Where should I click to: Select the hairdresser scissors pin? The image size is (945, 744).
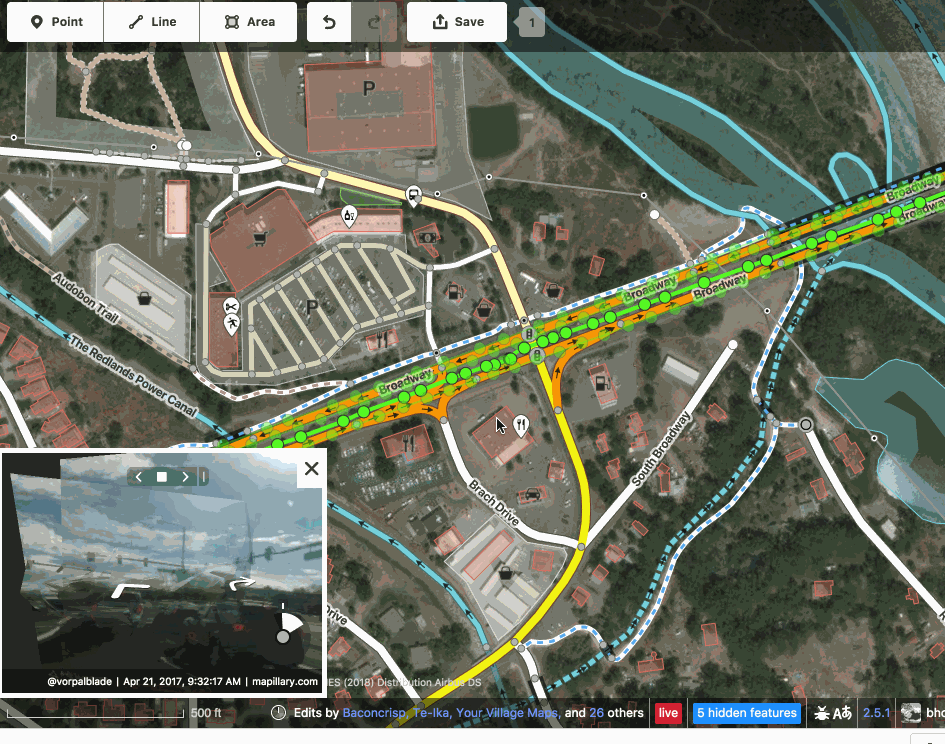(231, 307)
